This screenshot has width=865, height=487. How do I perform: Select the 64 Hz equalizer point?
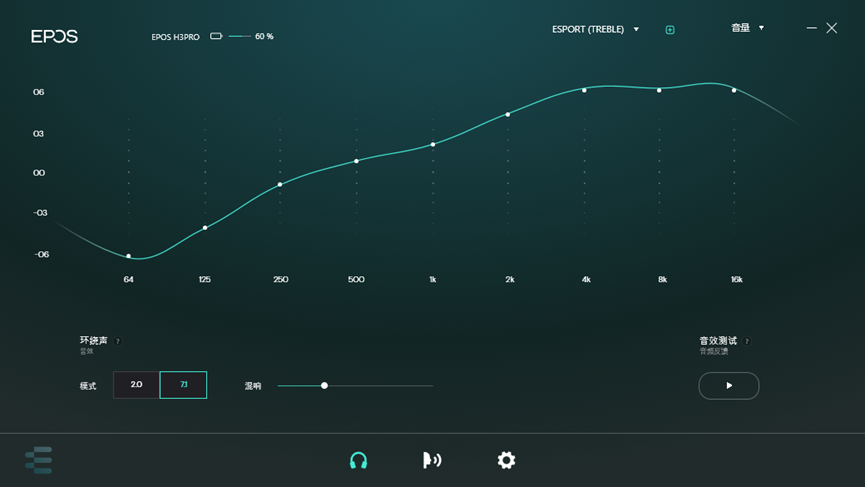tap(129, 256)
